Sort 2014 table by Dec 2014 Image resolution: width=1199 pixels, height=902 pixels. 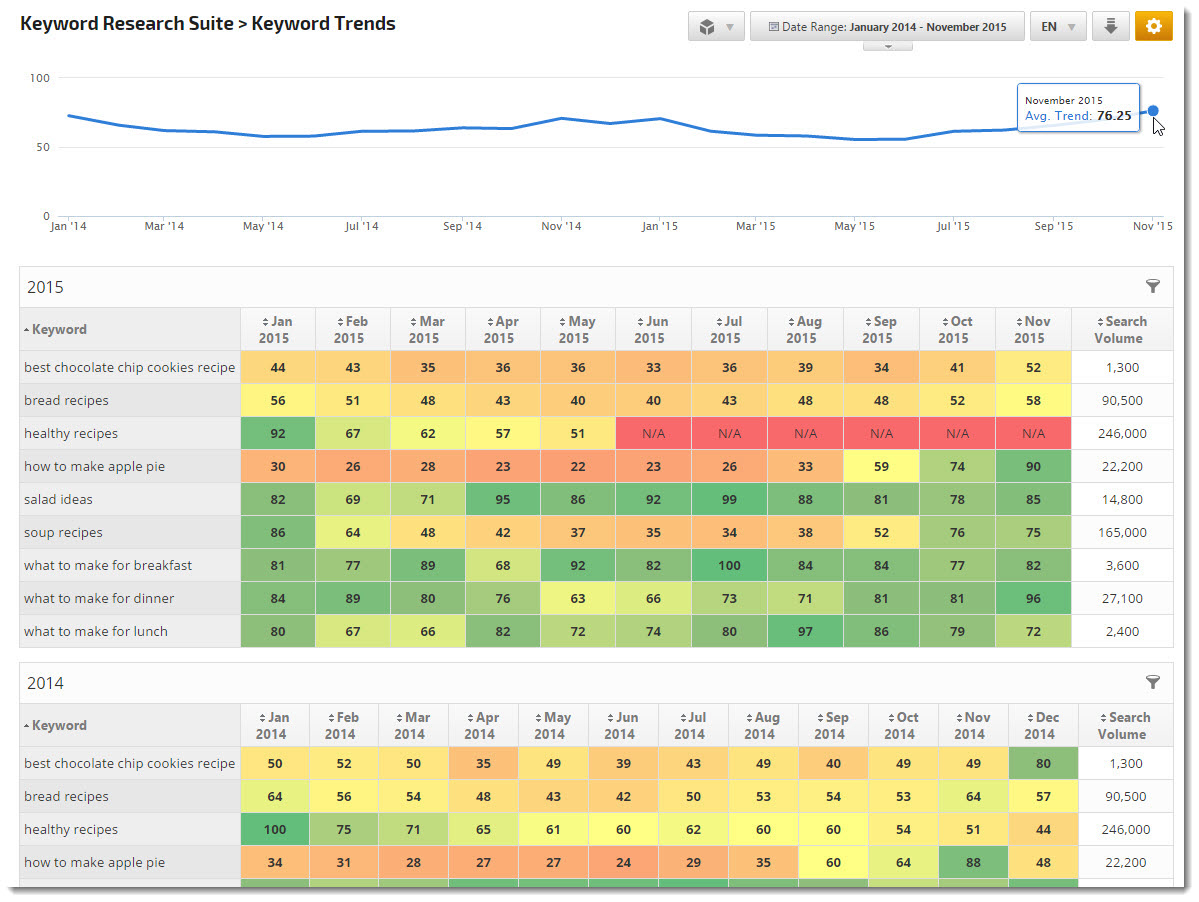[1039, 725]
